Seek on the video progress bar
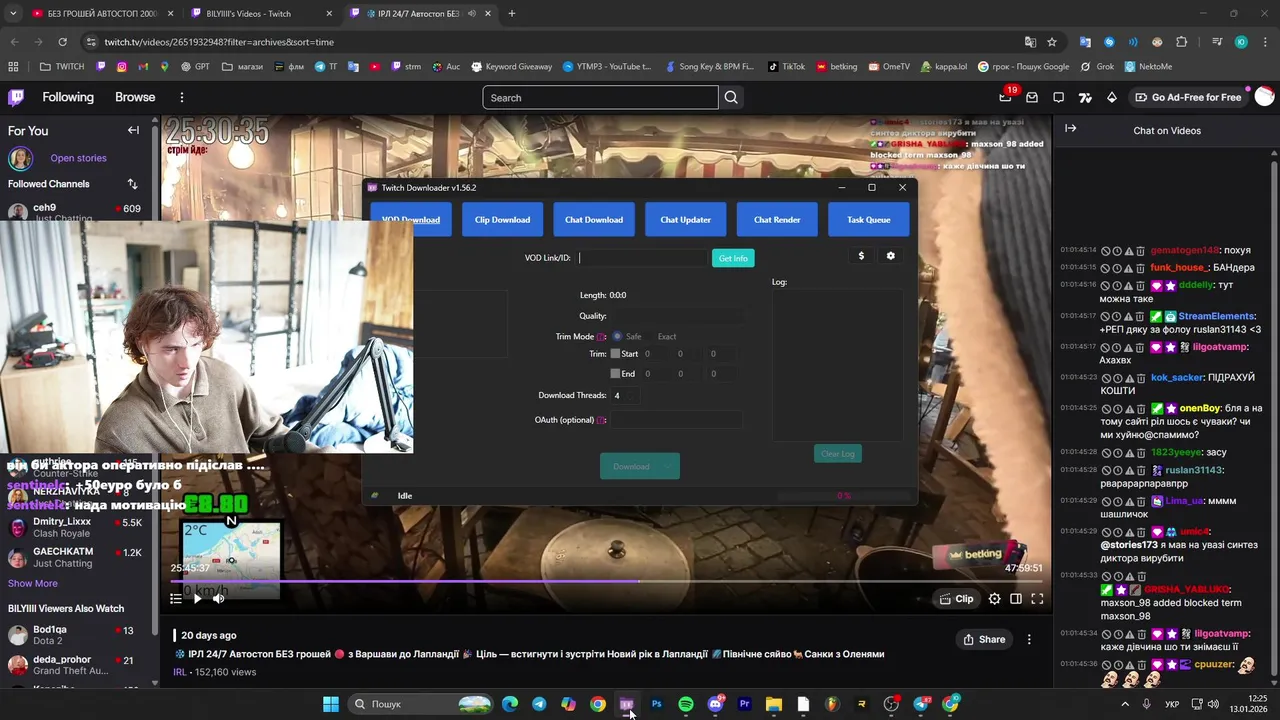Image resolution: width=1280 pixels, height=720 pixels. (x=606, y=581)
